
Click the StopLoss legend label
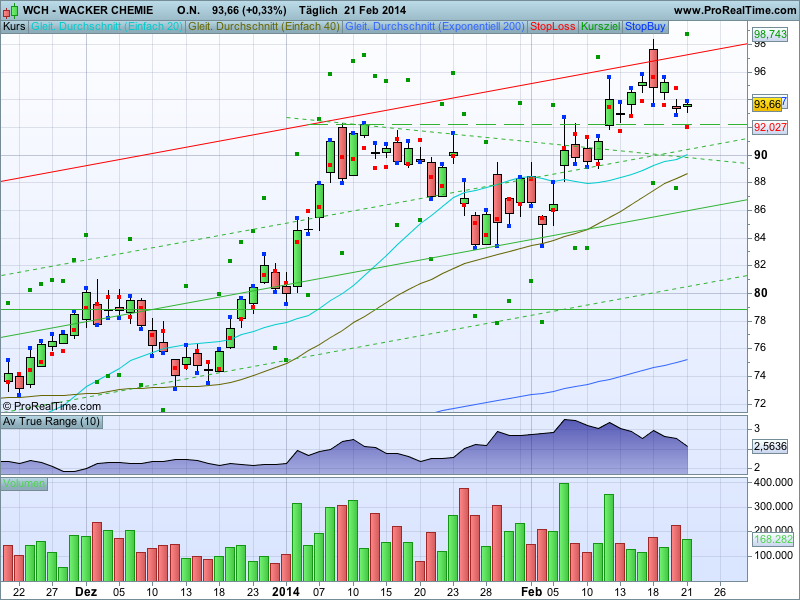pos(553,27)
